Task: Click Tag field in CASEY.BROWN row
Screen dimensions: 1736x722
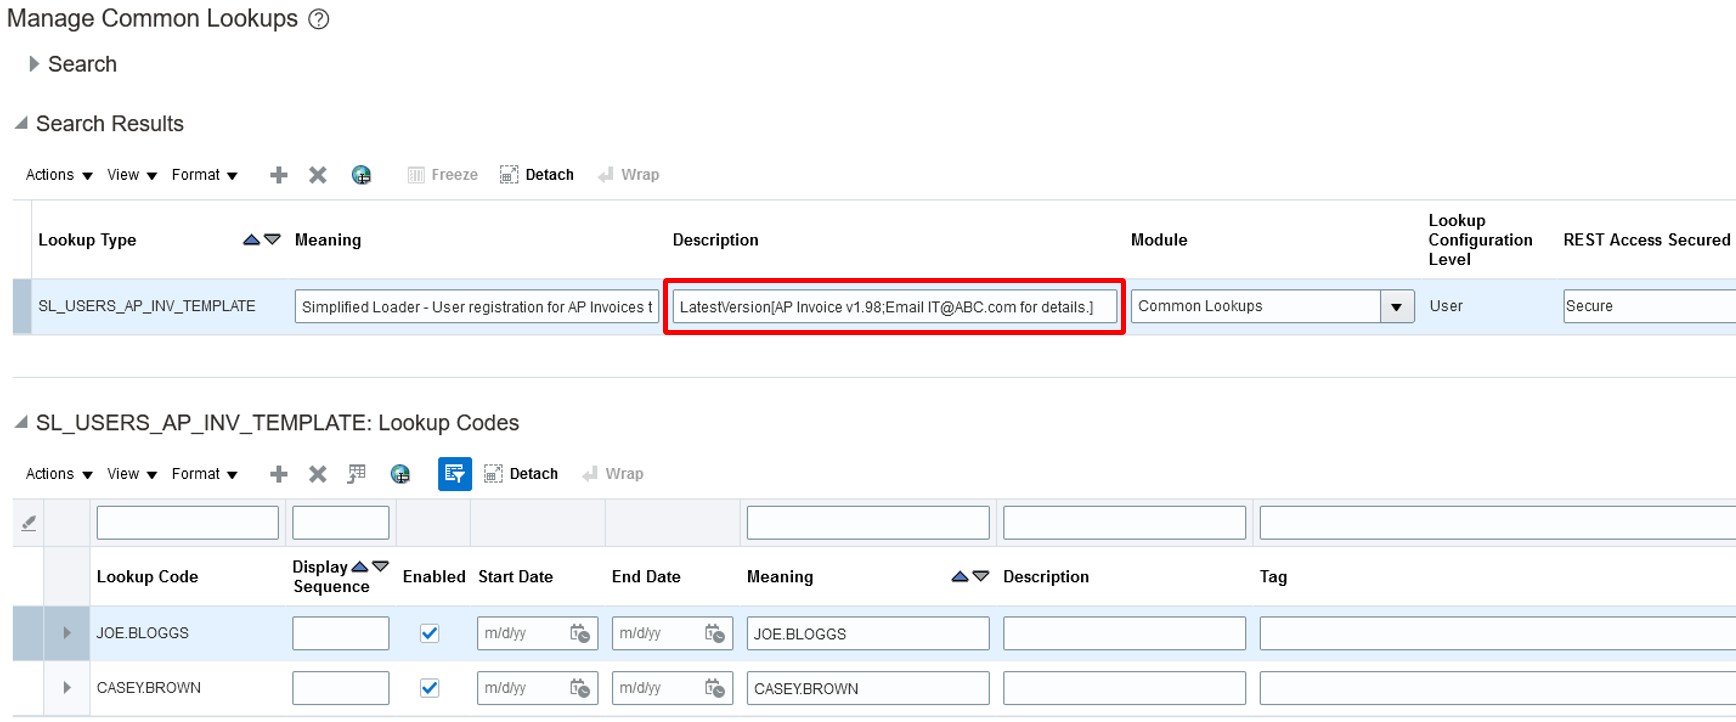Action: point(1498,689)
